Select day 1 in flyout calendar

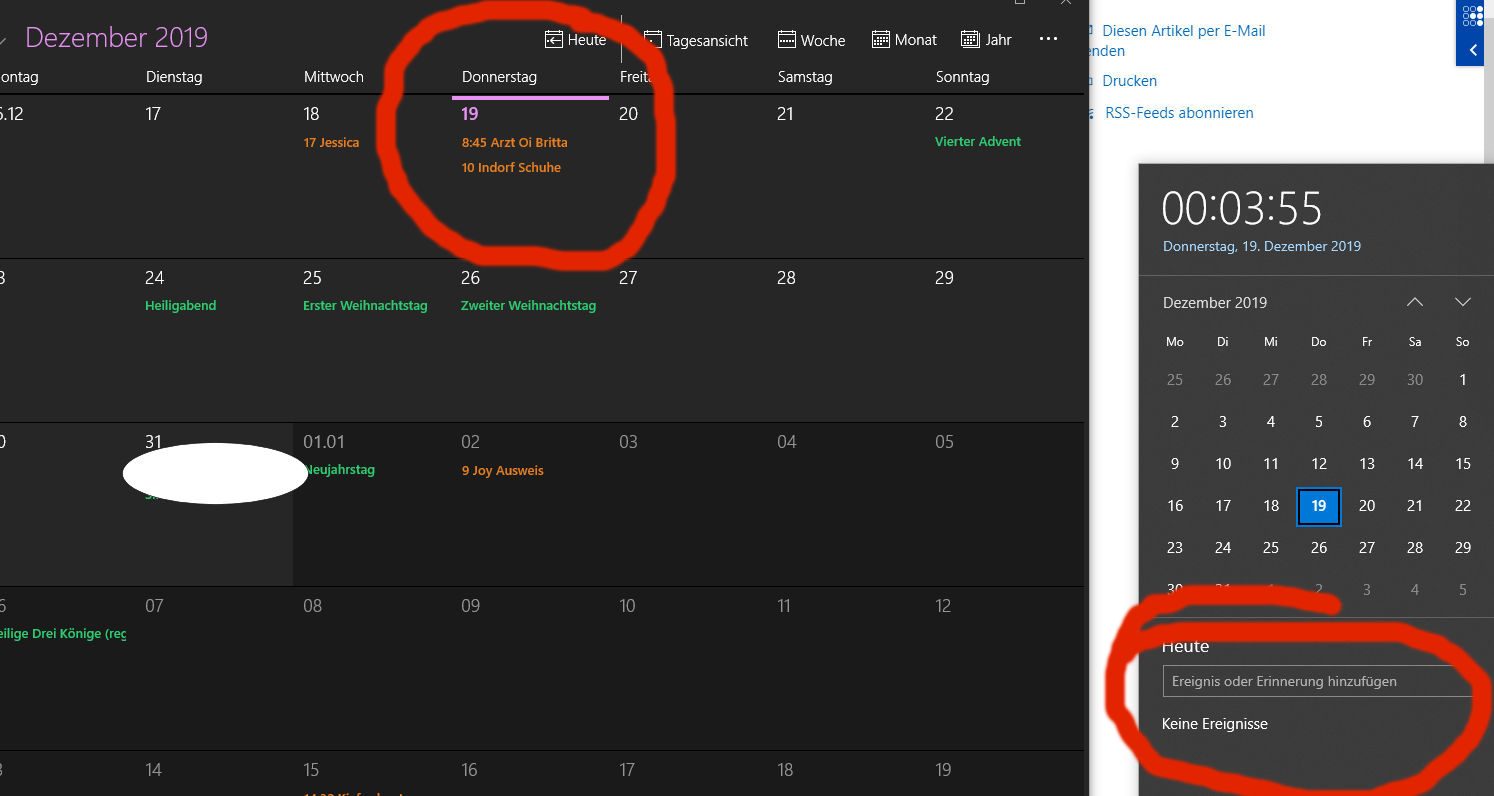coord(1462,380)
